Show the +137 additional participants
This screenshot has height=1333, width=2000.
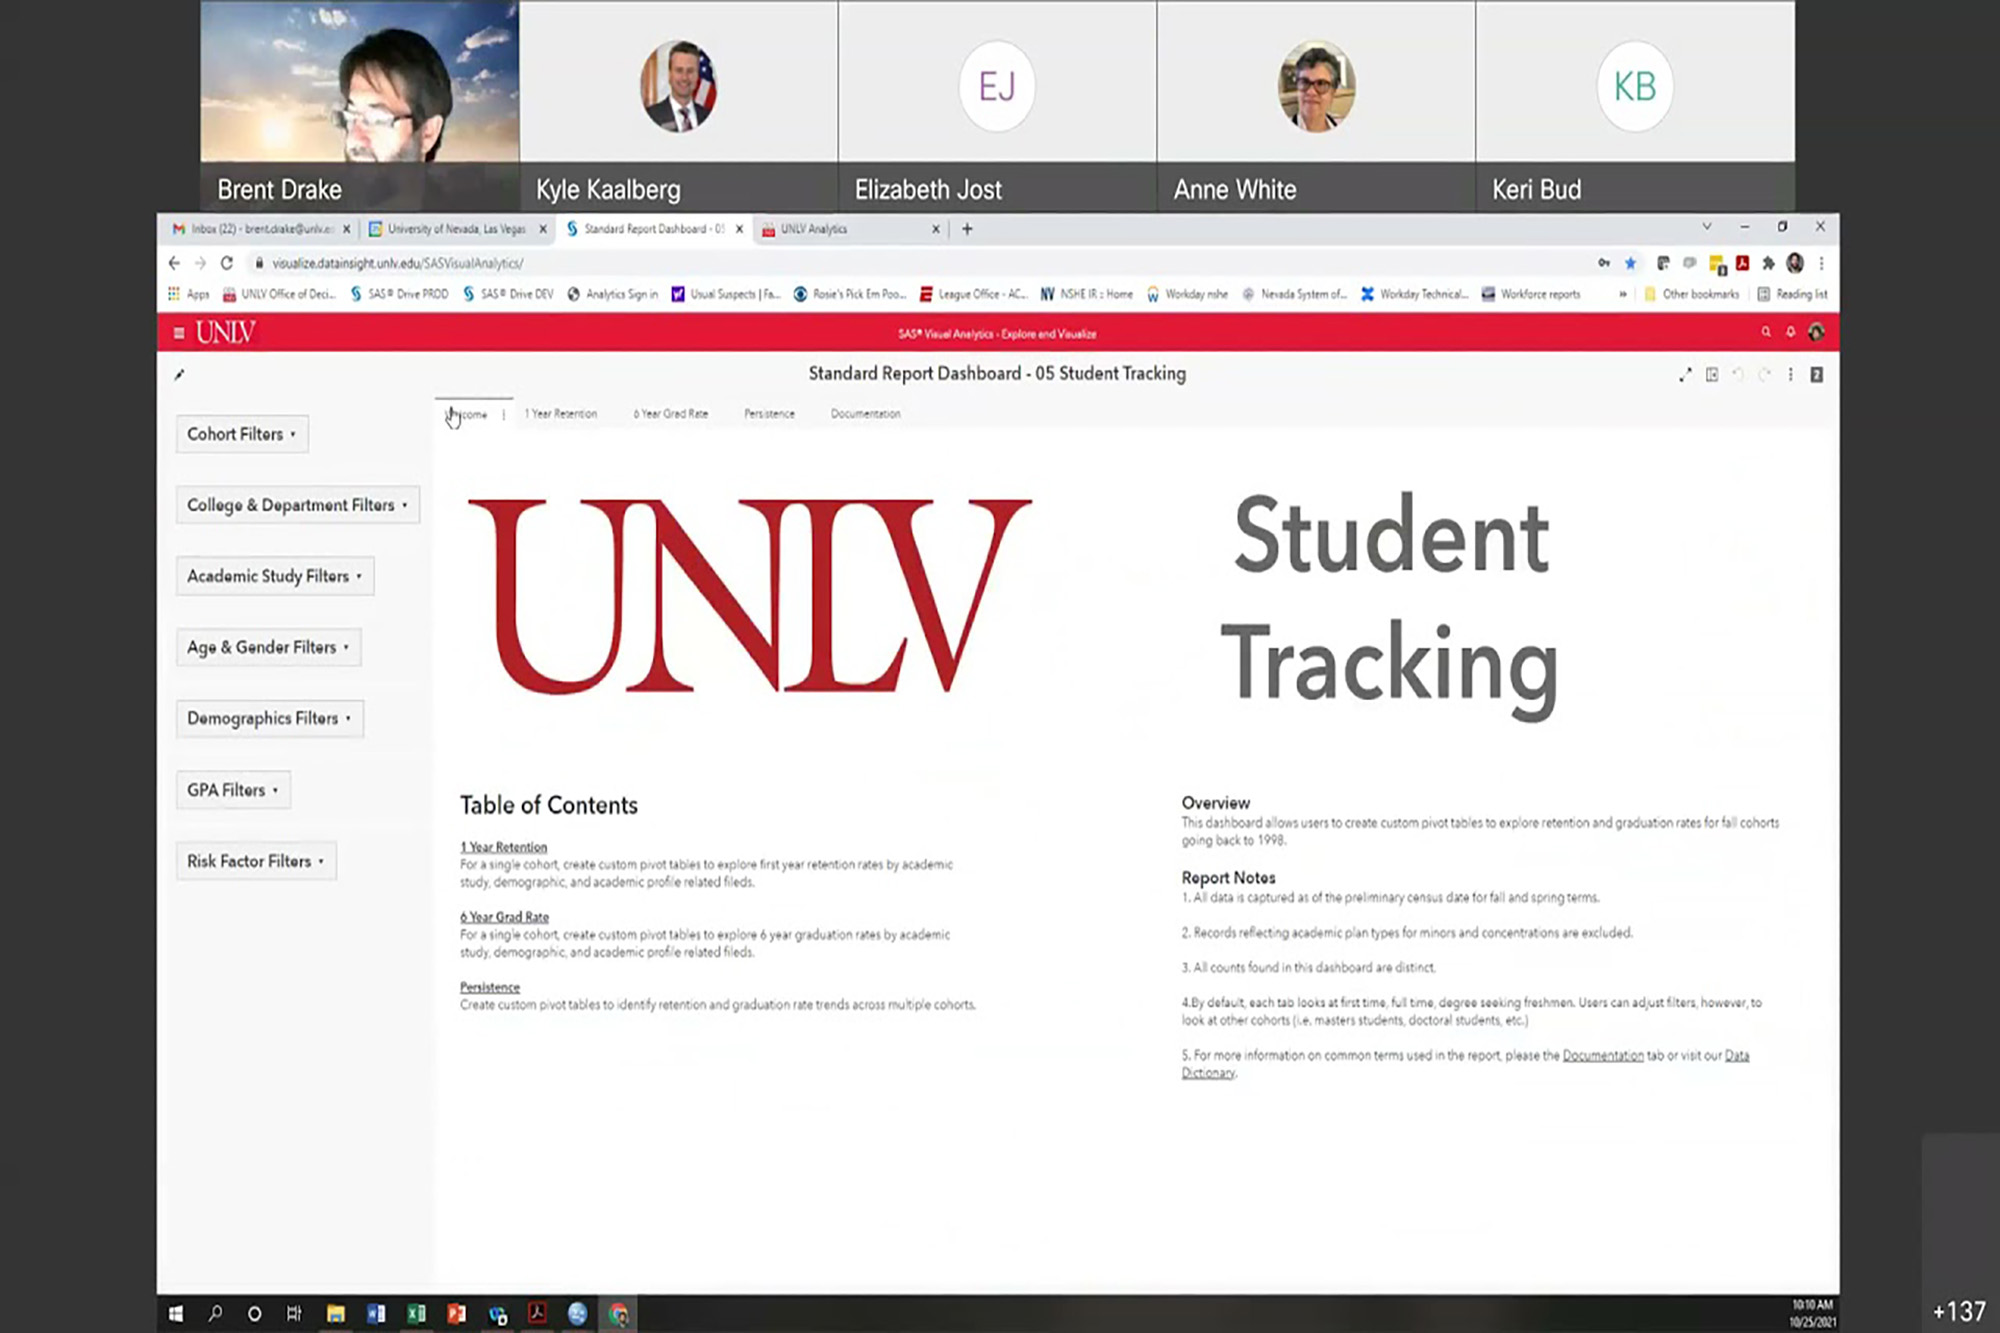point(1959,1311)
